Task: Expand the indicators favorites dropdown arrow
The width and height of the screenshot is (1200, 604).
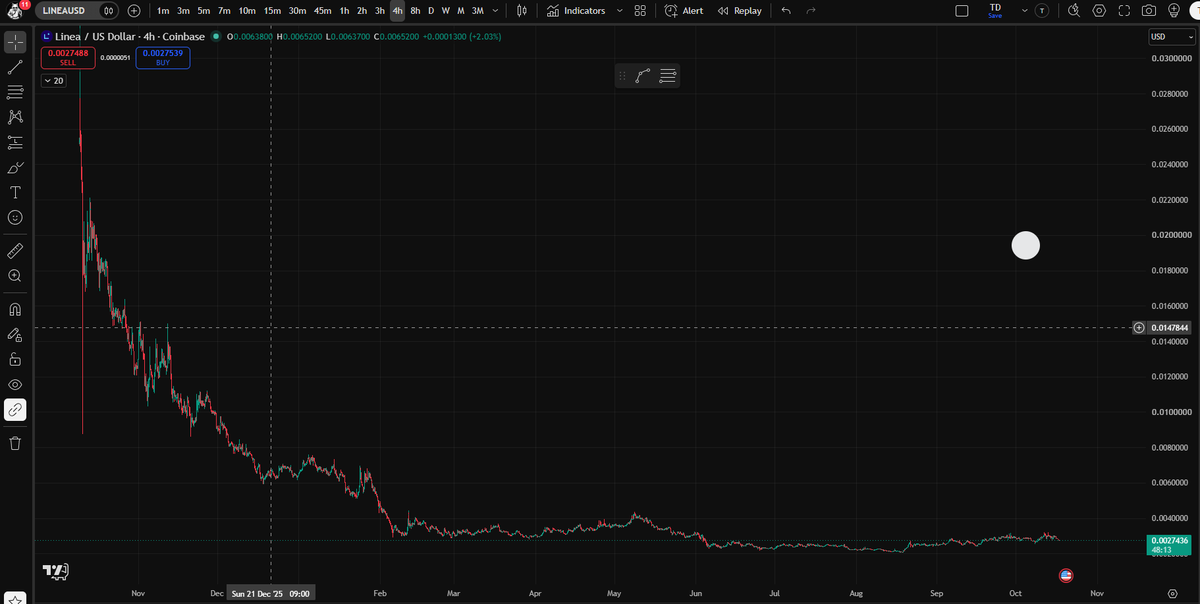Action: pos(619,10)
